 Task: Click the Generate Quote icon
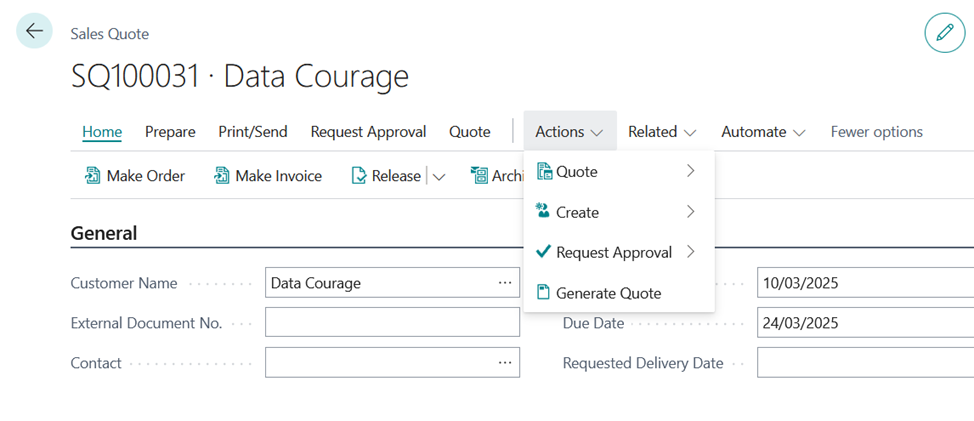(x=545, y=293)
